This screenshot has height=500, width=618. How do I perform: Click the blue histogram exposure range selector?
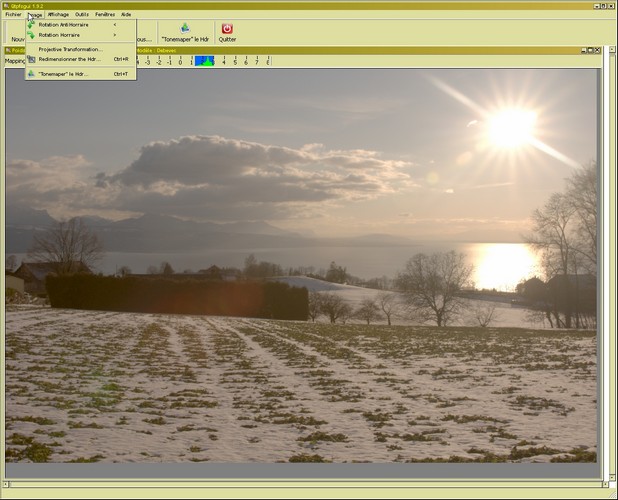[204, 61]
